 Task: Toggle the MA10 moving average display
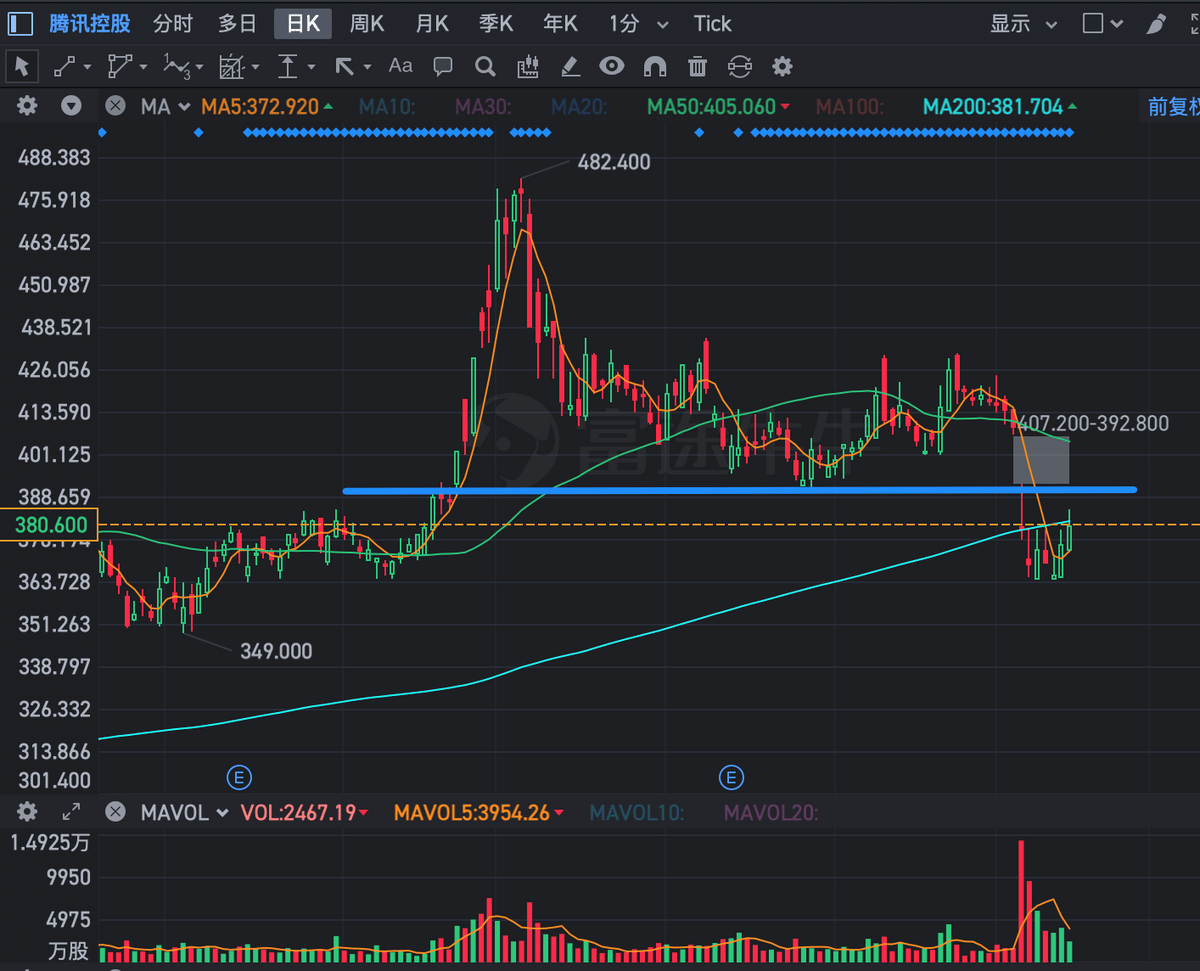(x=386, y=105)
